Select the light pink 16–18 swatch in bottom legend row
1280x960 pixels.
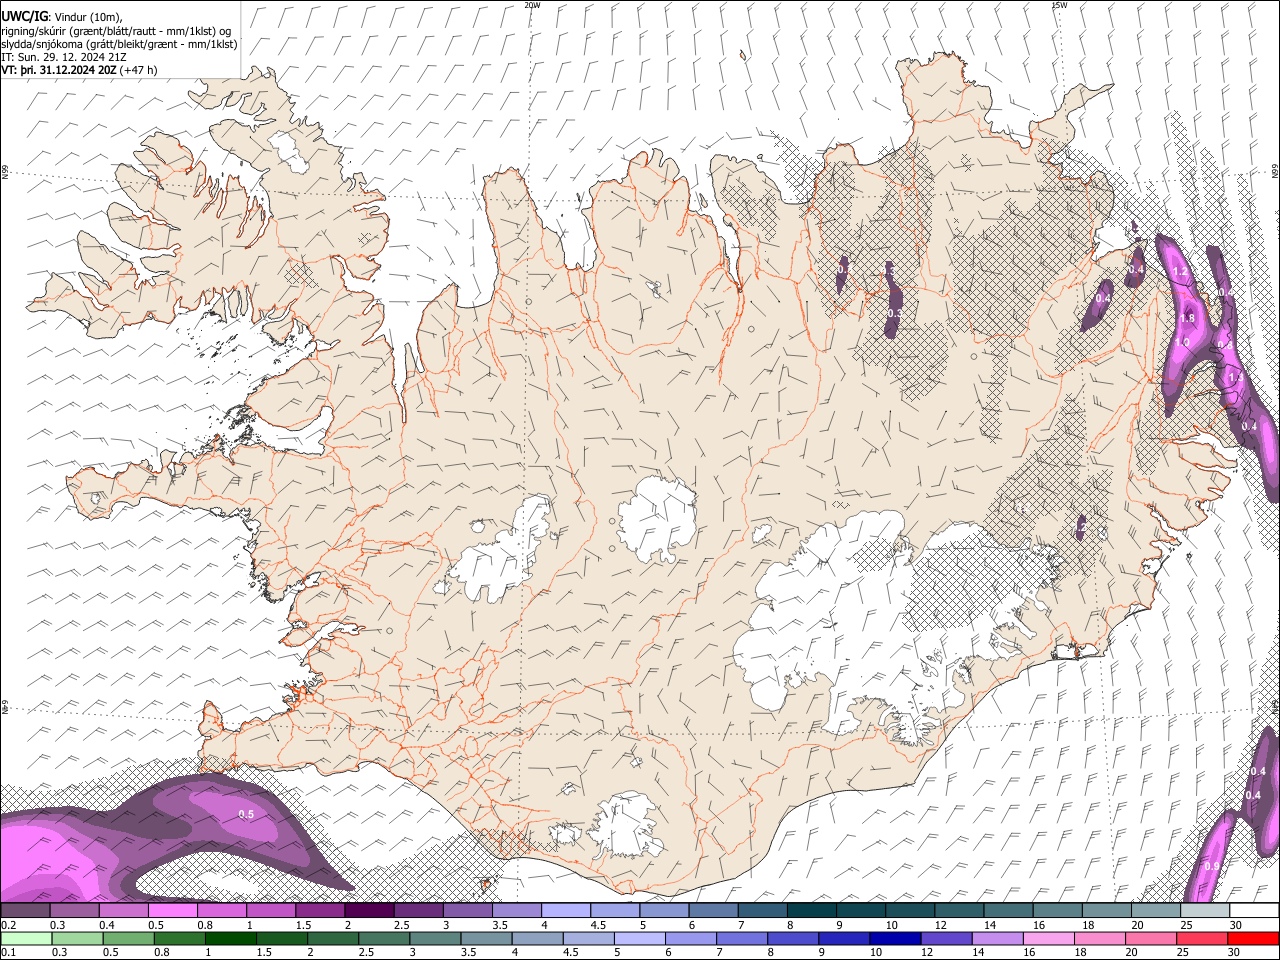pos(1047,938)
